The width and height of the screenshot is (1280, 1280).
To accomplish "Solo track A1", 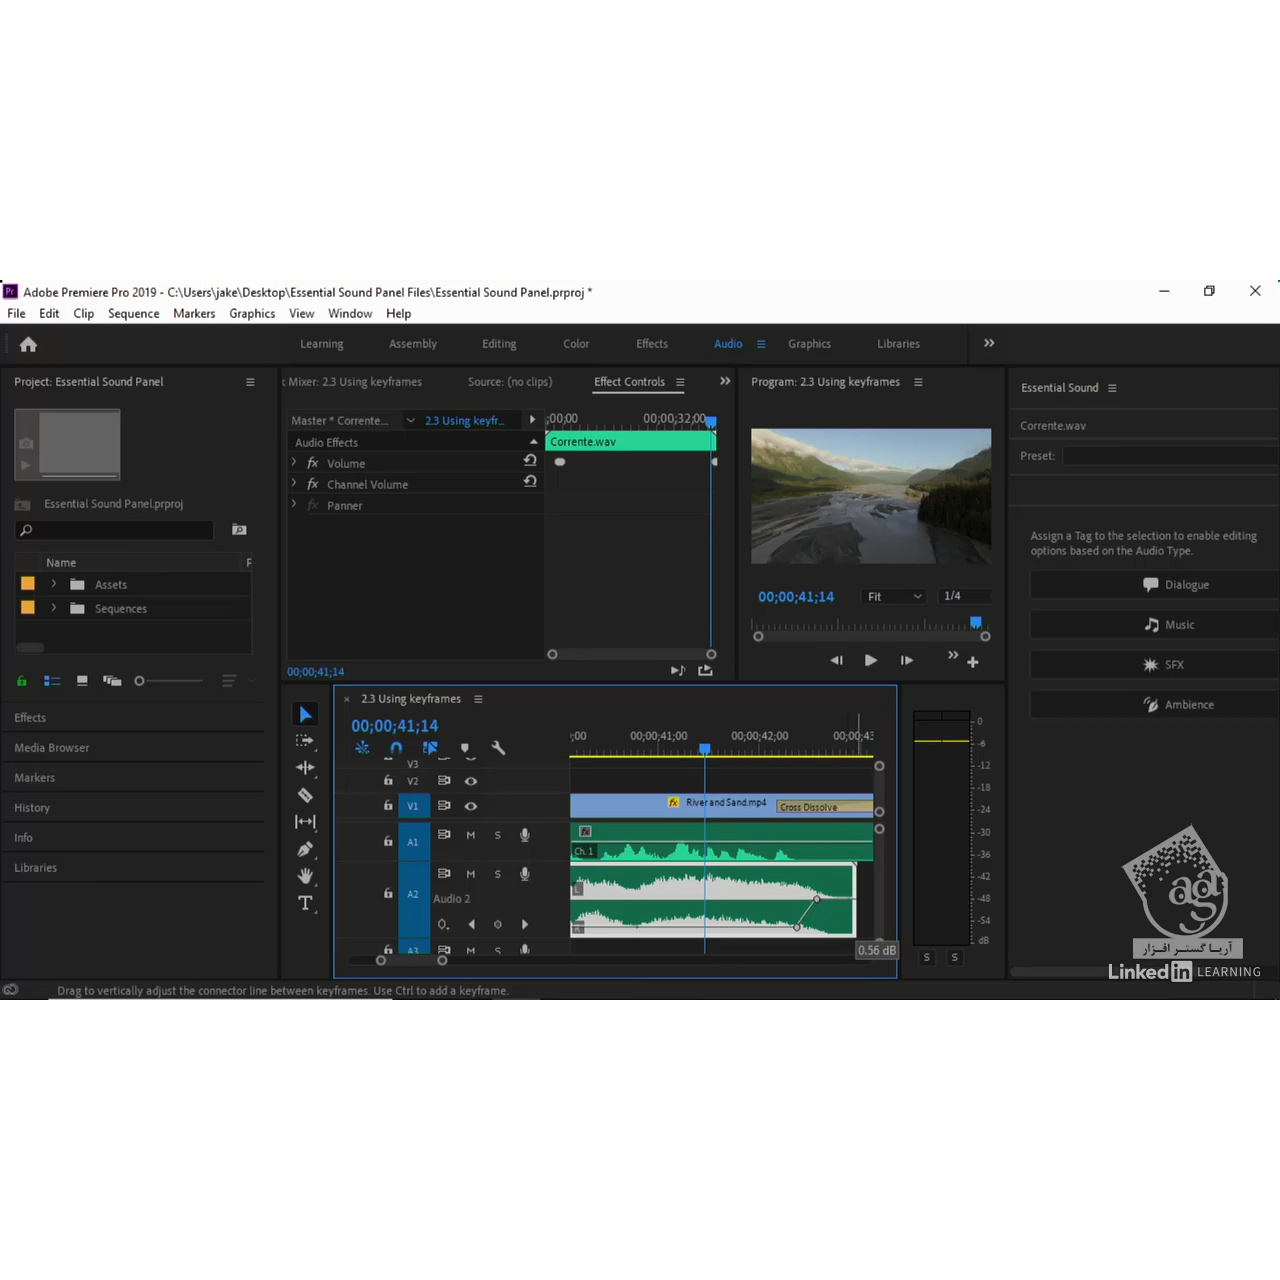I will coord(498,835).
